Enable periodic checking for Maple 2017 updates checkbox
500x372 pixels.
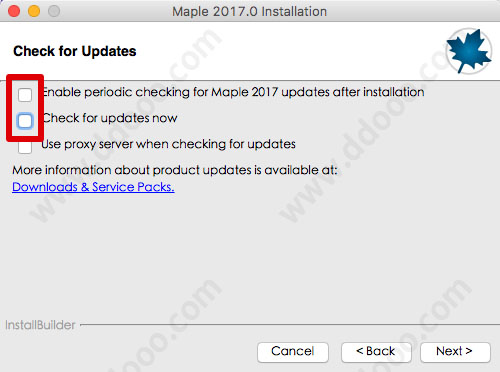(25, 95)
